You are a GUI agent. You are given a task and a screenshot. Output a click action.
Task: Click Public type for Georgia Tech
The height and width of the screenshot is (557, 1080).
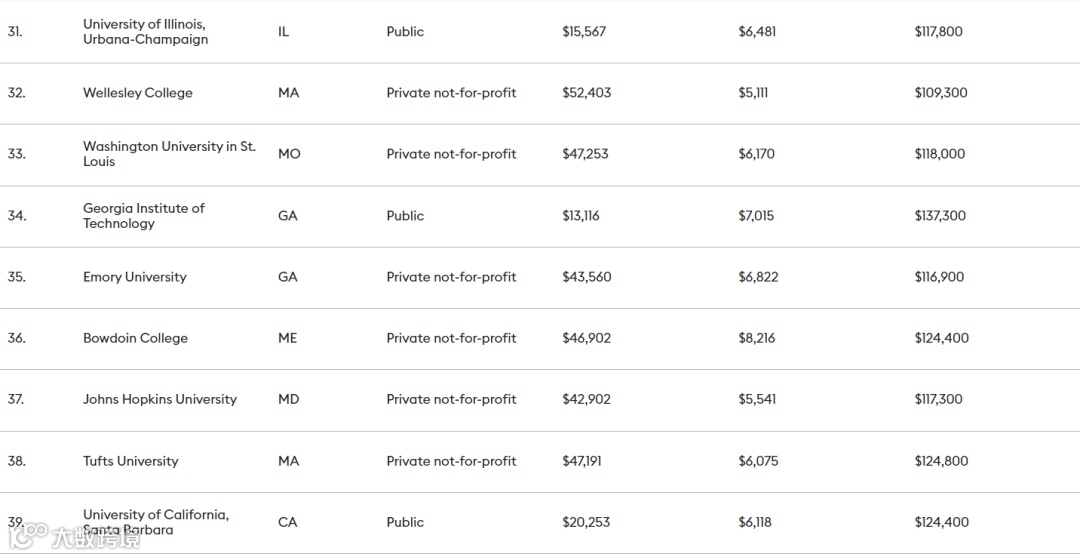pyautogui.click(x=405, y=216)
